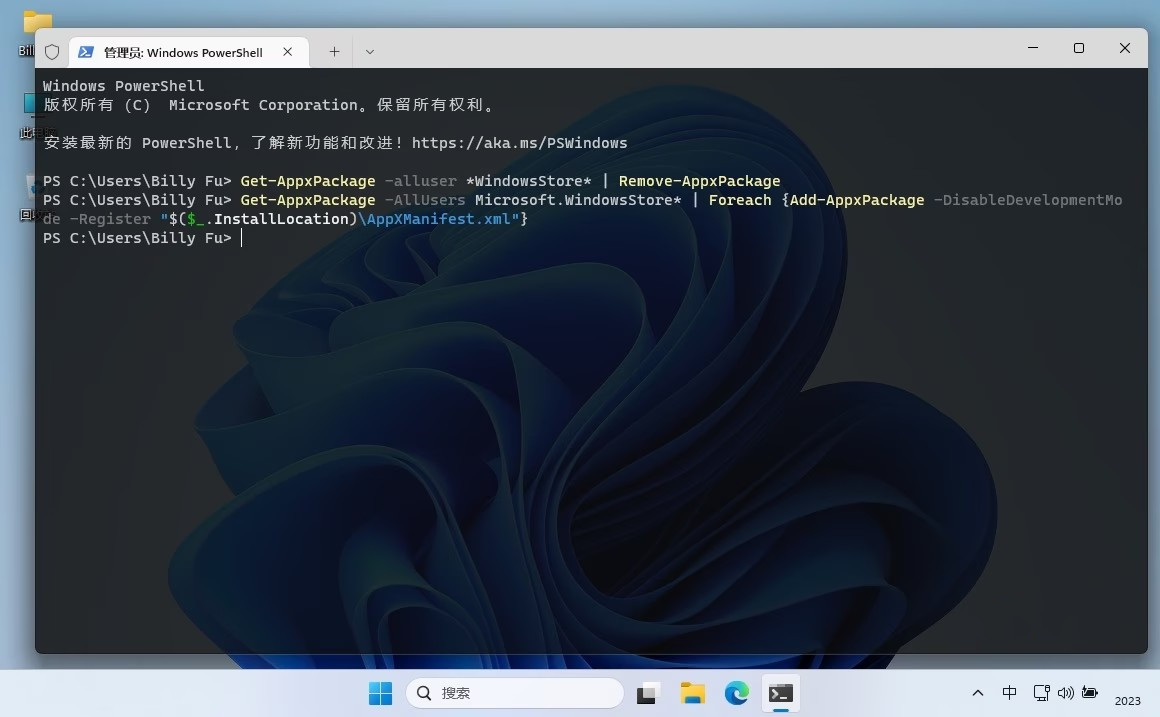Screen dimensions: 1160x717
Task: Open the Start menu
Action: pyautogui.click(x=380, y=692)
